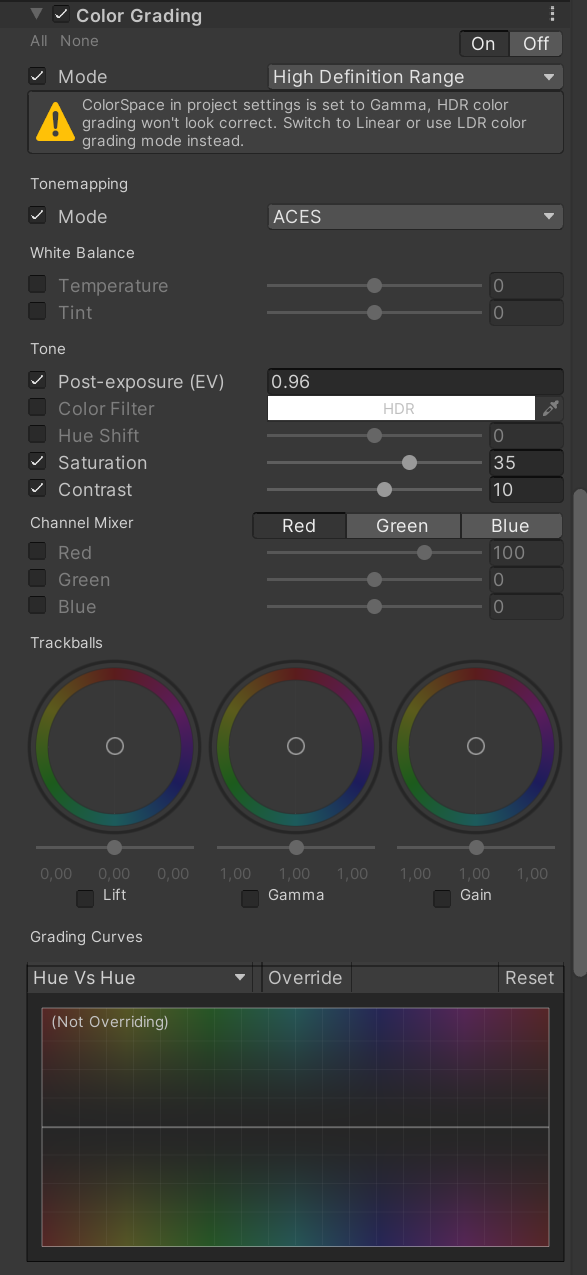
Task: Click the Tint slider handle
Action: (x=374, y=312)
